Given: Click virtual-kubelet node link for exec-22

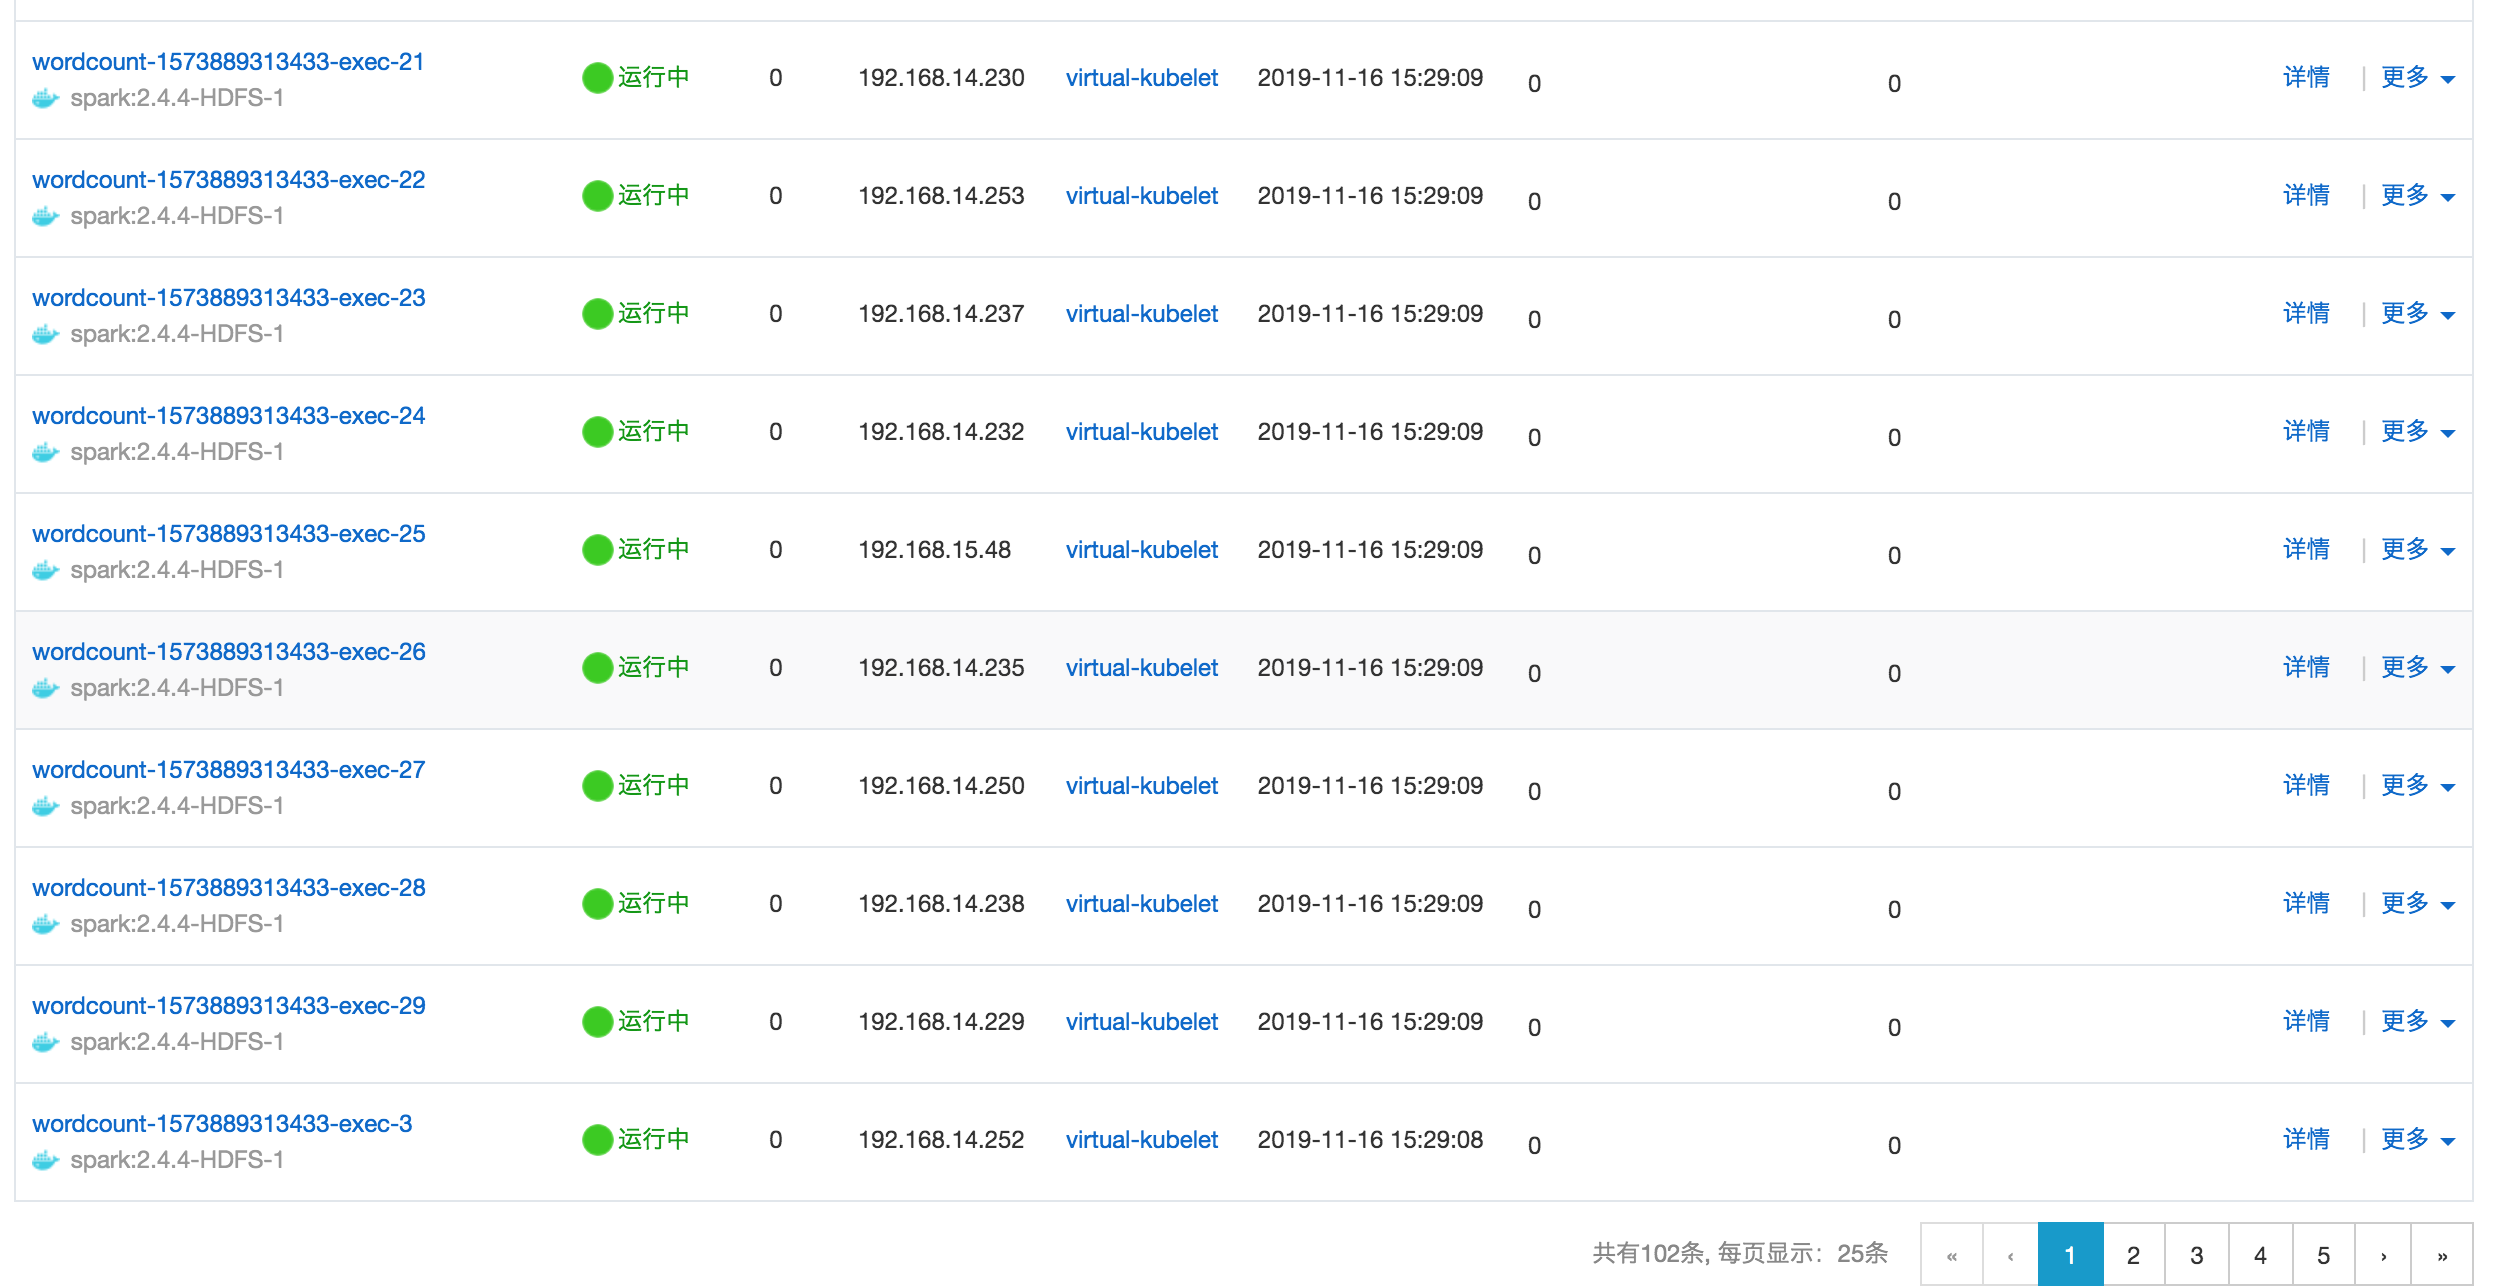Looking at the screenshot, I should point(1141,196).
